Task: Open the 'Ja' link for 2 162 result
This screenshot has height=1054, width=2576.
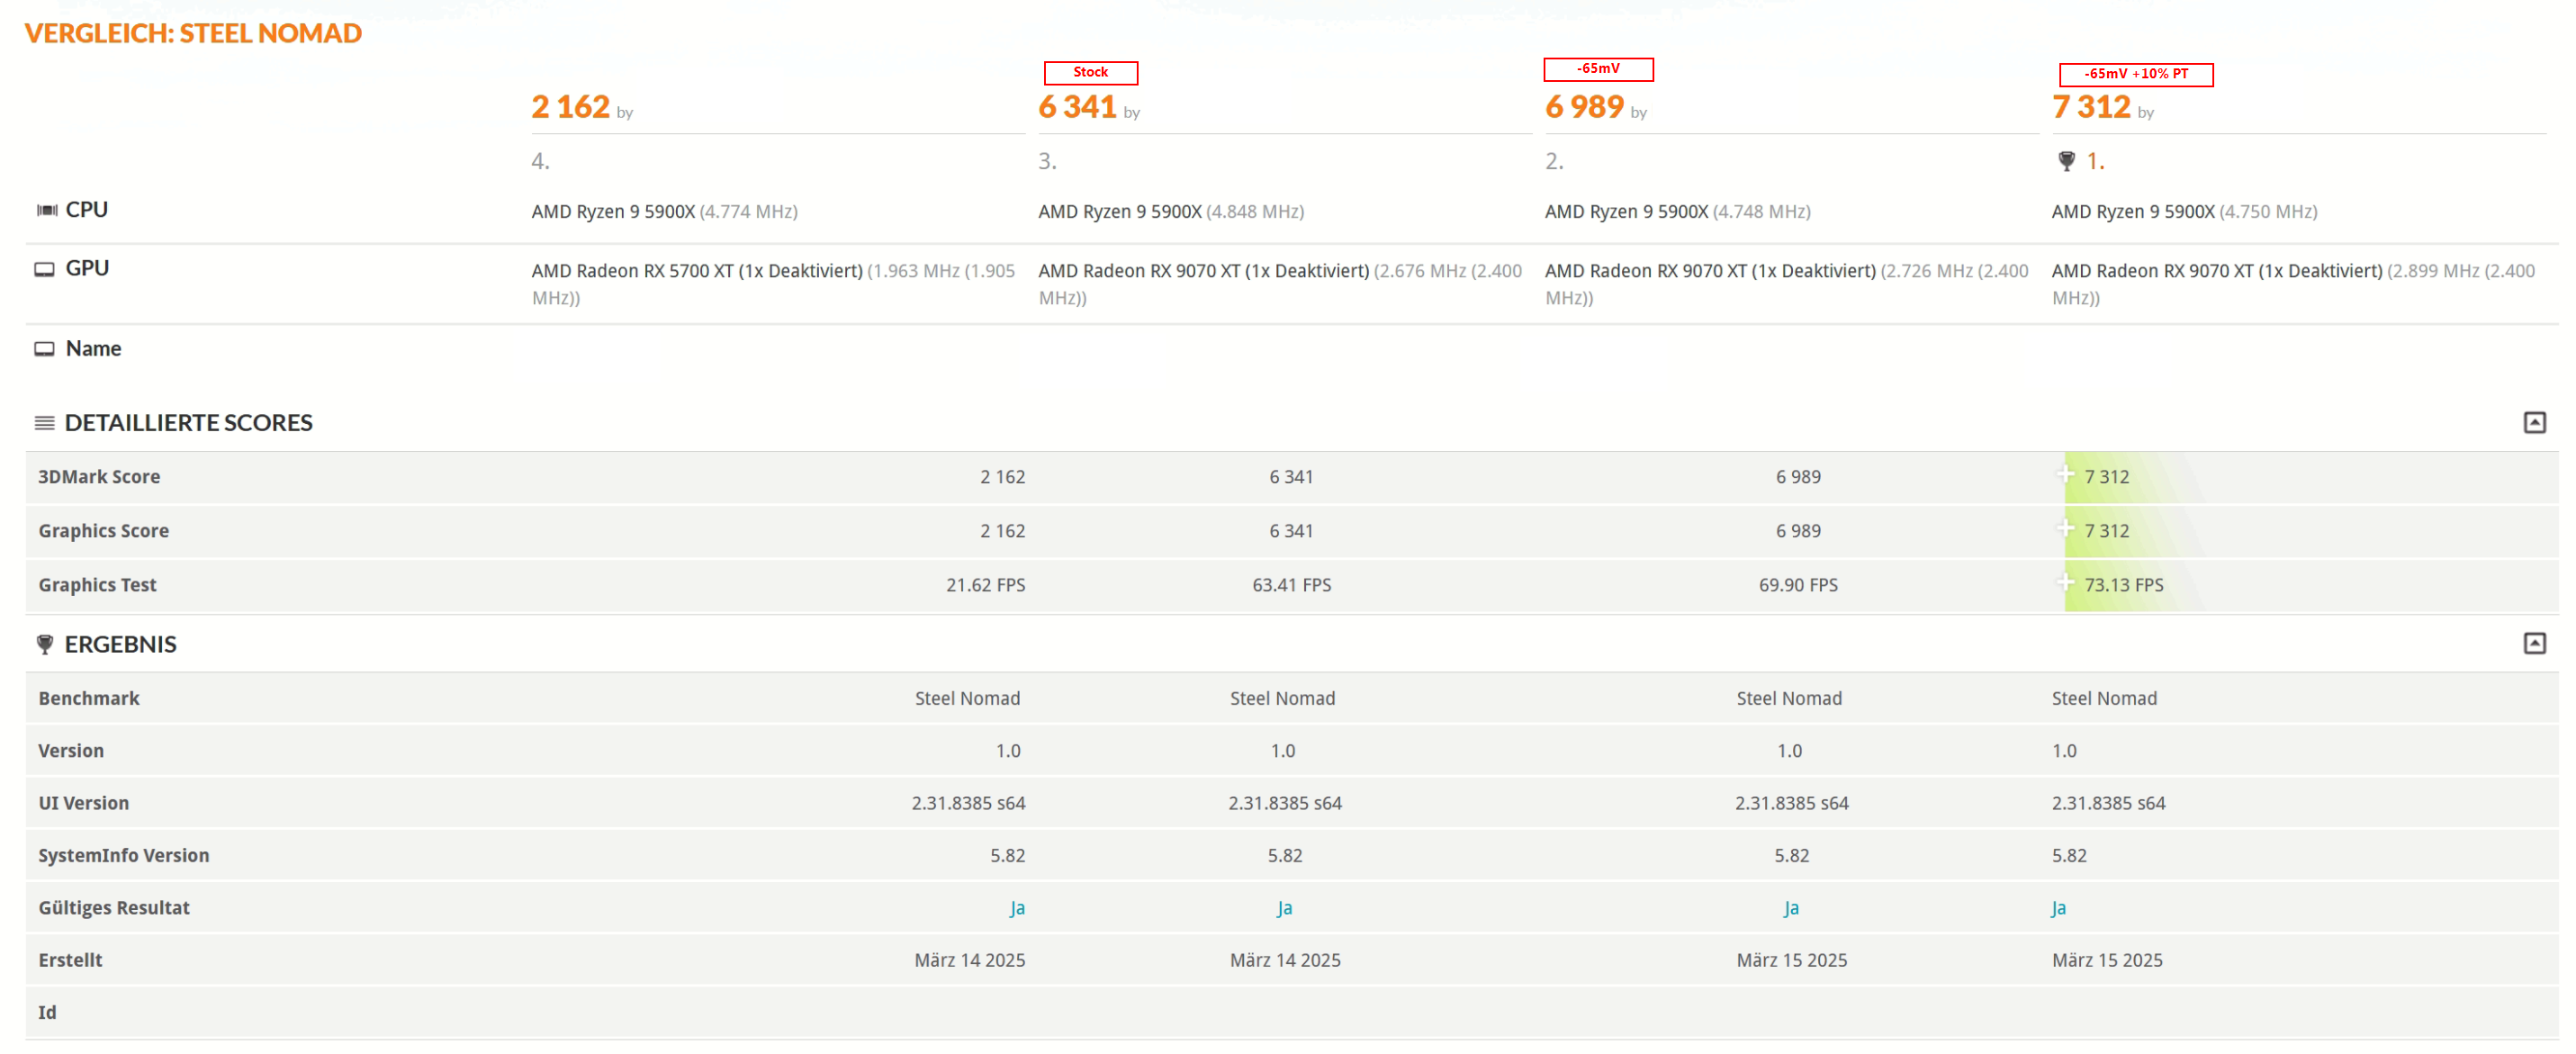Action: [1017, 909]
